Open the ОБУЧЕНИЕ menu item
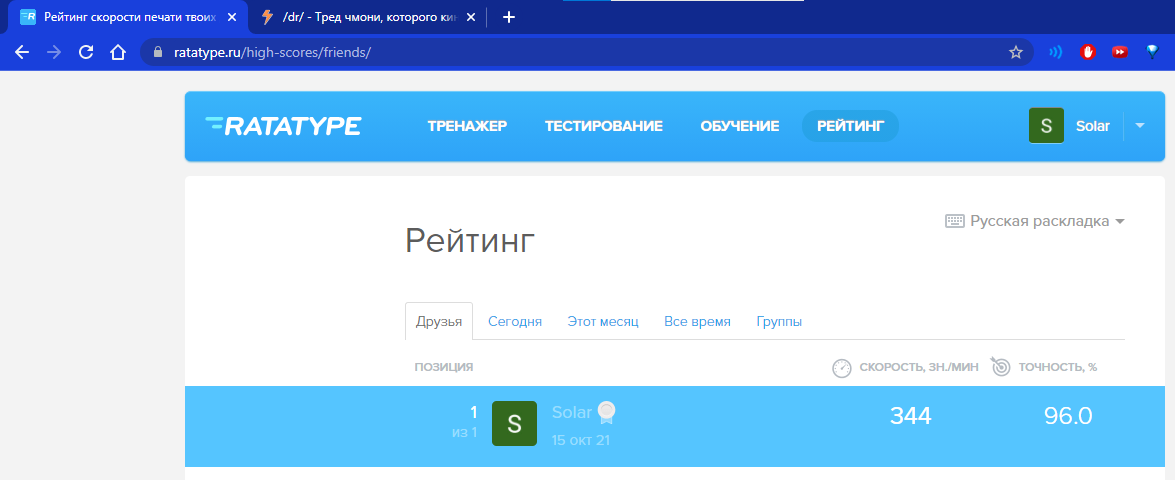Image resolution: width=1175 pixels, height=480 pixels. tap(740, 126)
